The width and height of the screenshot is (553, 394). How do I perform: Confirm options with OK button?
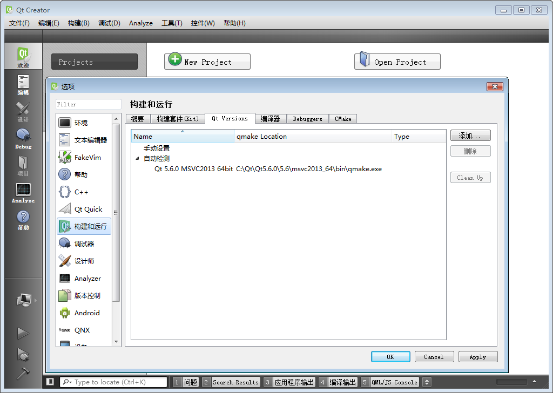tap(390, 357)
